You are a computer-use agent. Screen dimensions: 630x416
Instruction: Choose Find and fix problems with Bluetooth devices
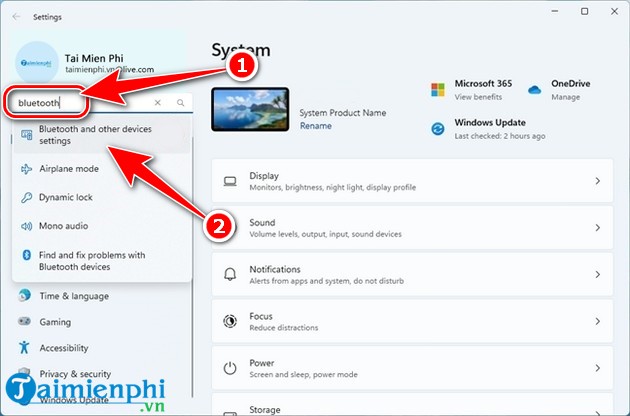pos(102,261)
